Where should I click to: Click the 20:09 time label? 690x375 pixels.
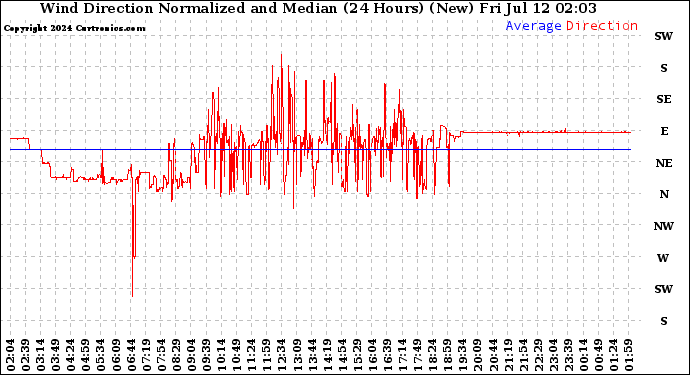477,355
